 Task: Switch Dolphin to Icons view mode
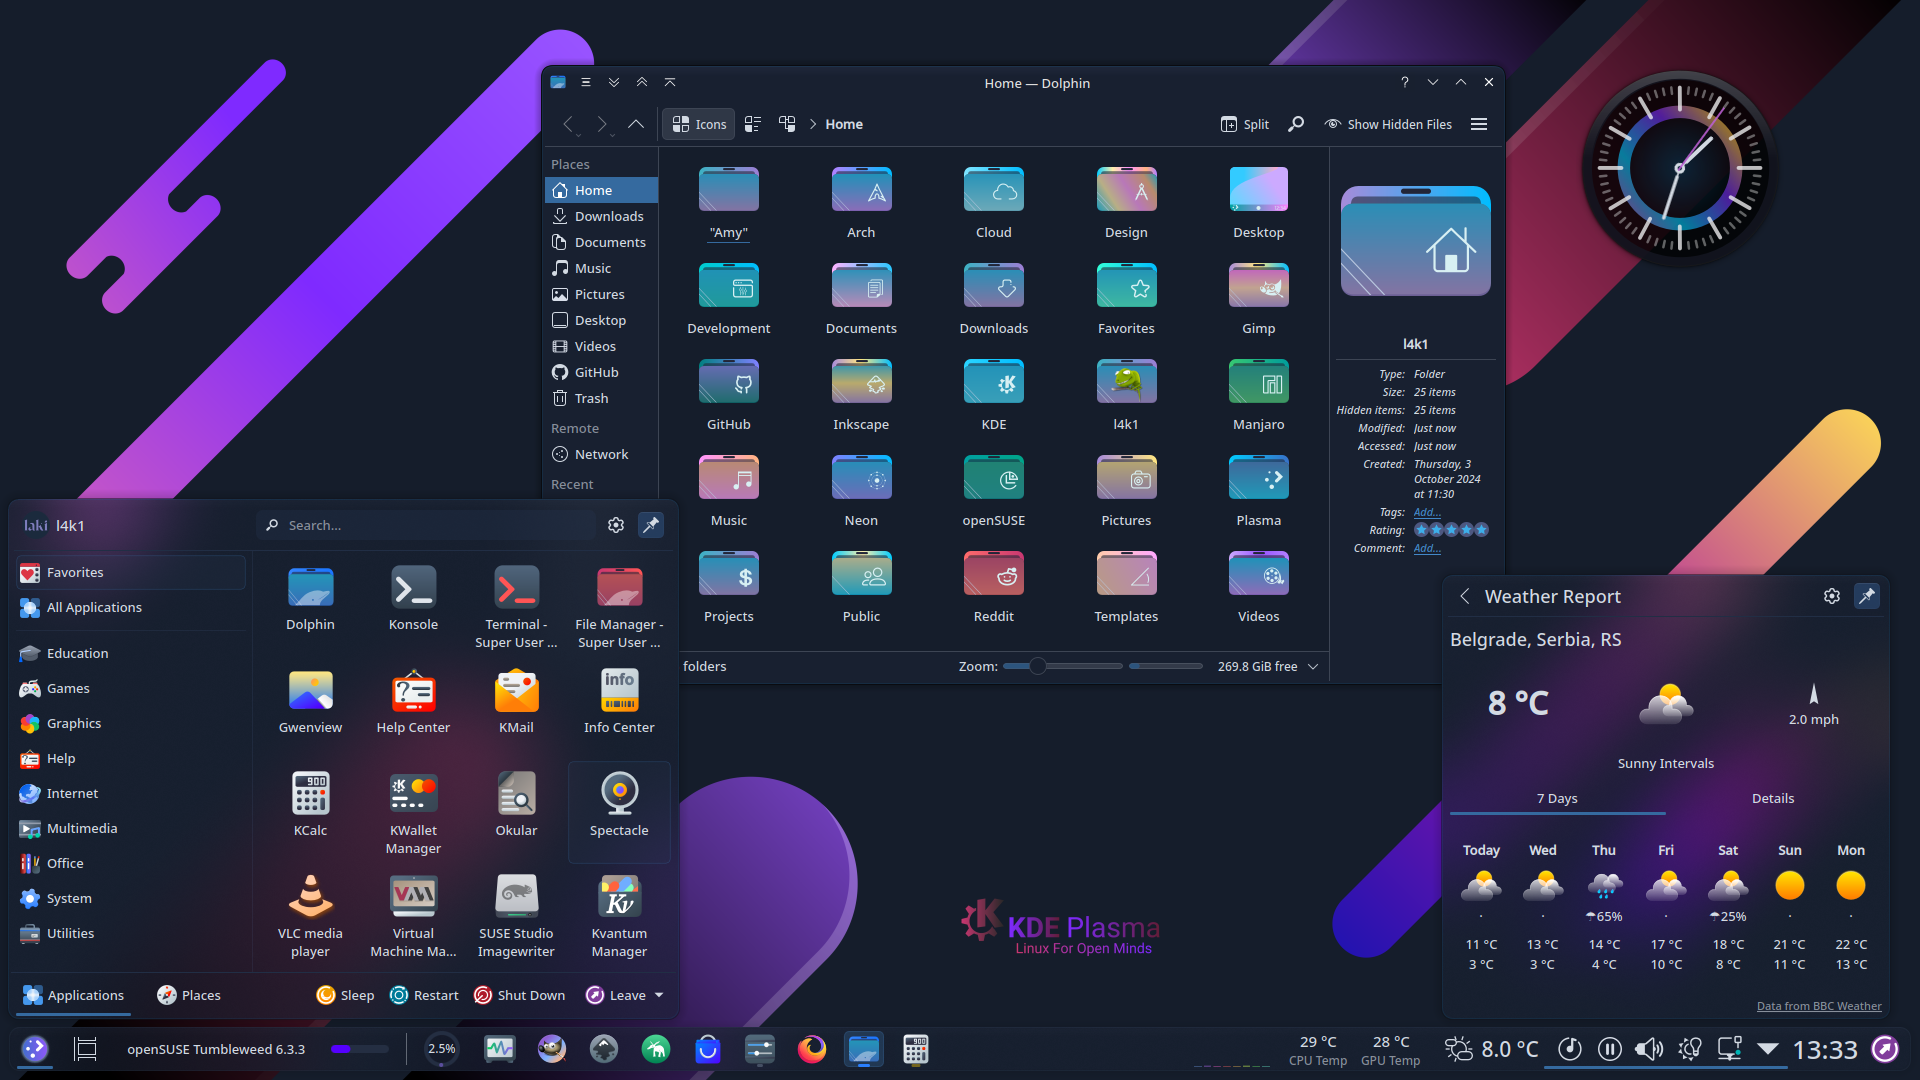(x=699, y=124)
